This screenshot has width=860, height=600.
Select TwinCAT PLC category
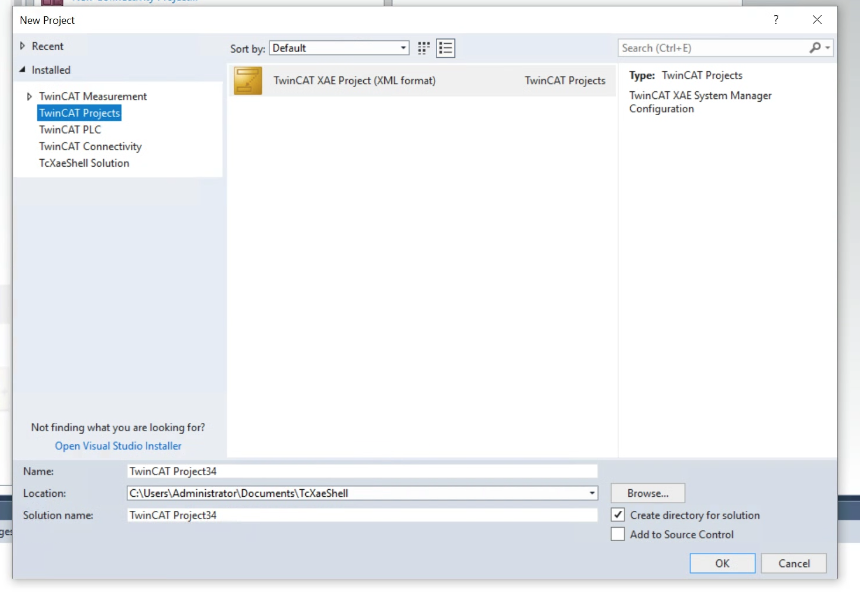coord(70,130)
